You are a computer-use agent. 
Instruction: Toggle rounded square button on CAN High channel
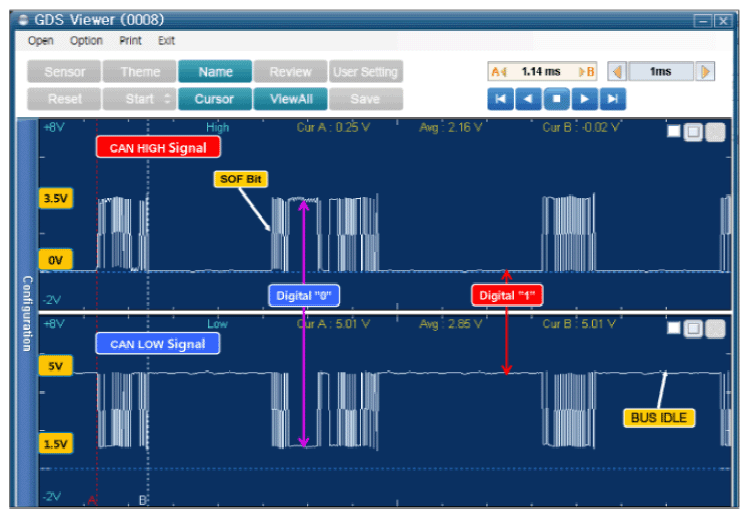(x=694, y=132)
